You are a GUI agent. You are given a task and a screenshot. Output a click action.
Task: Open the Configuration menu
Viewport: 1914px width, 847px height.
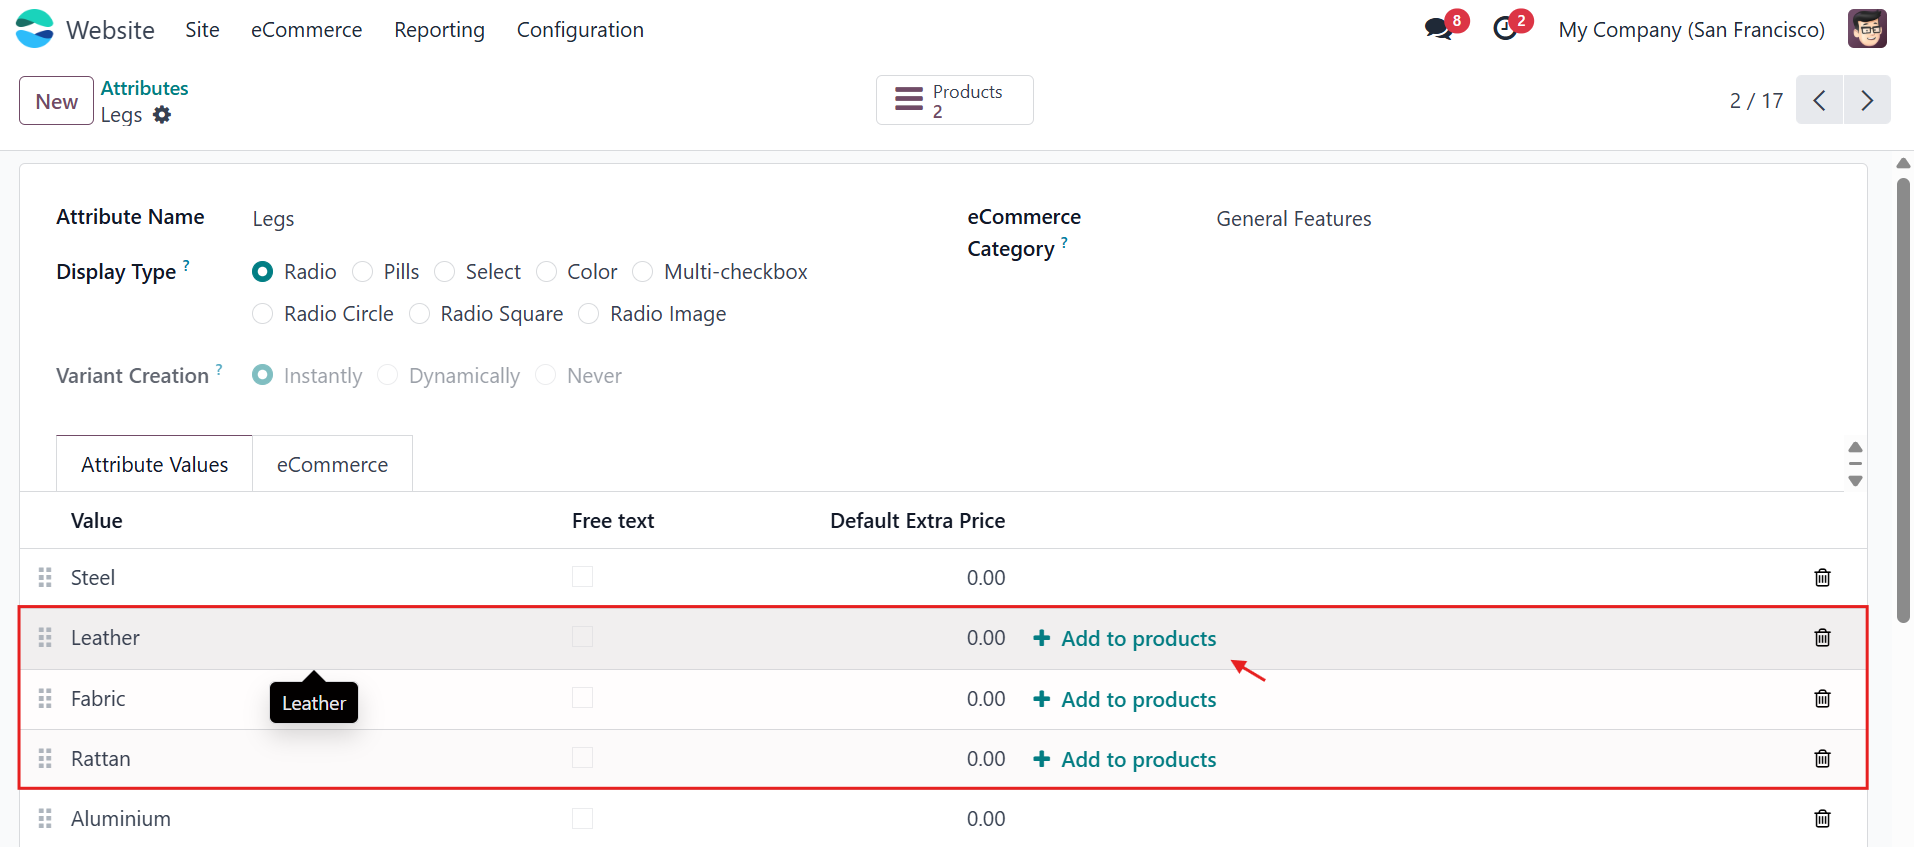pyautogui.click(x=580, y=30)
